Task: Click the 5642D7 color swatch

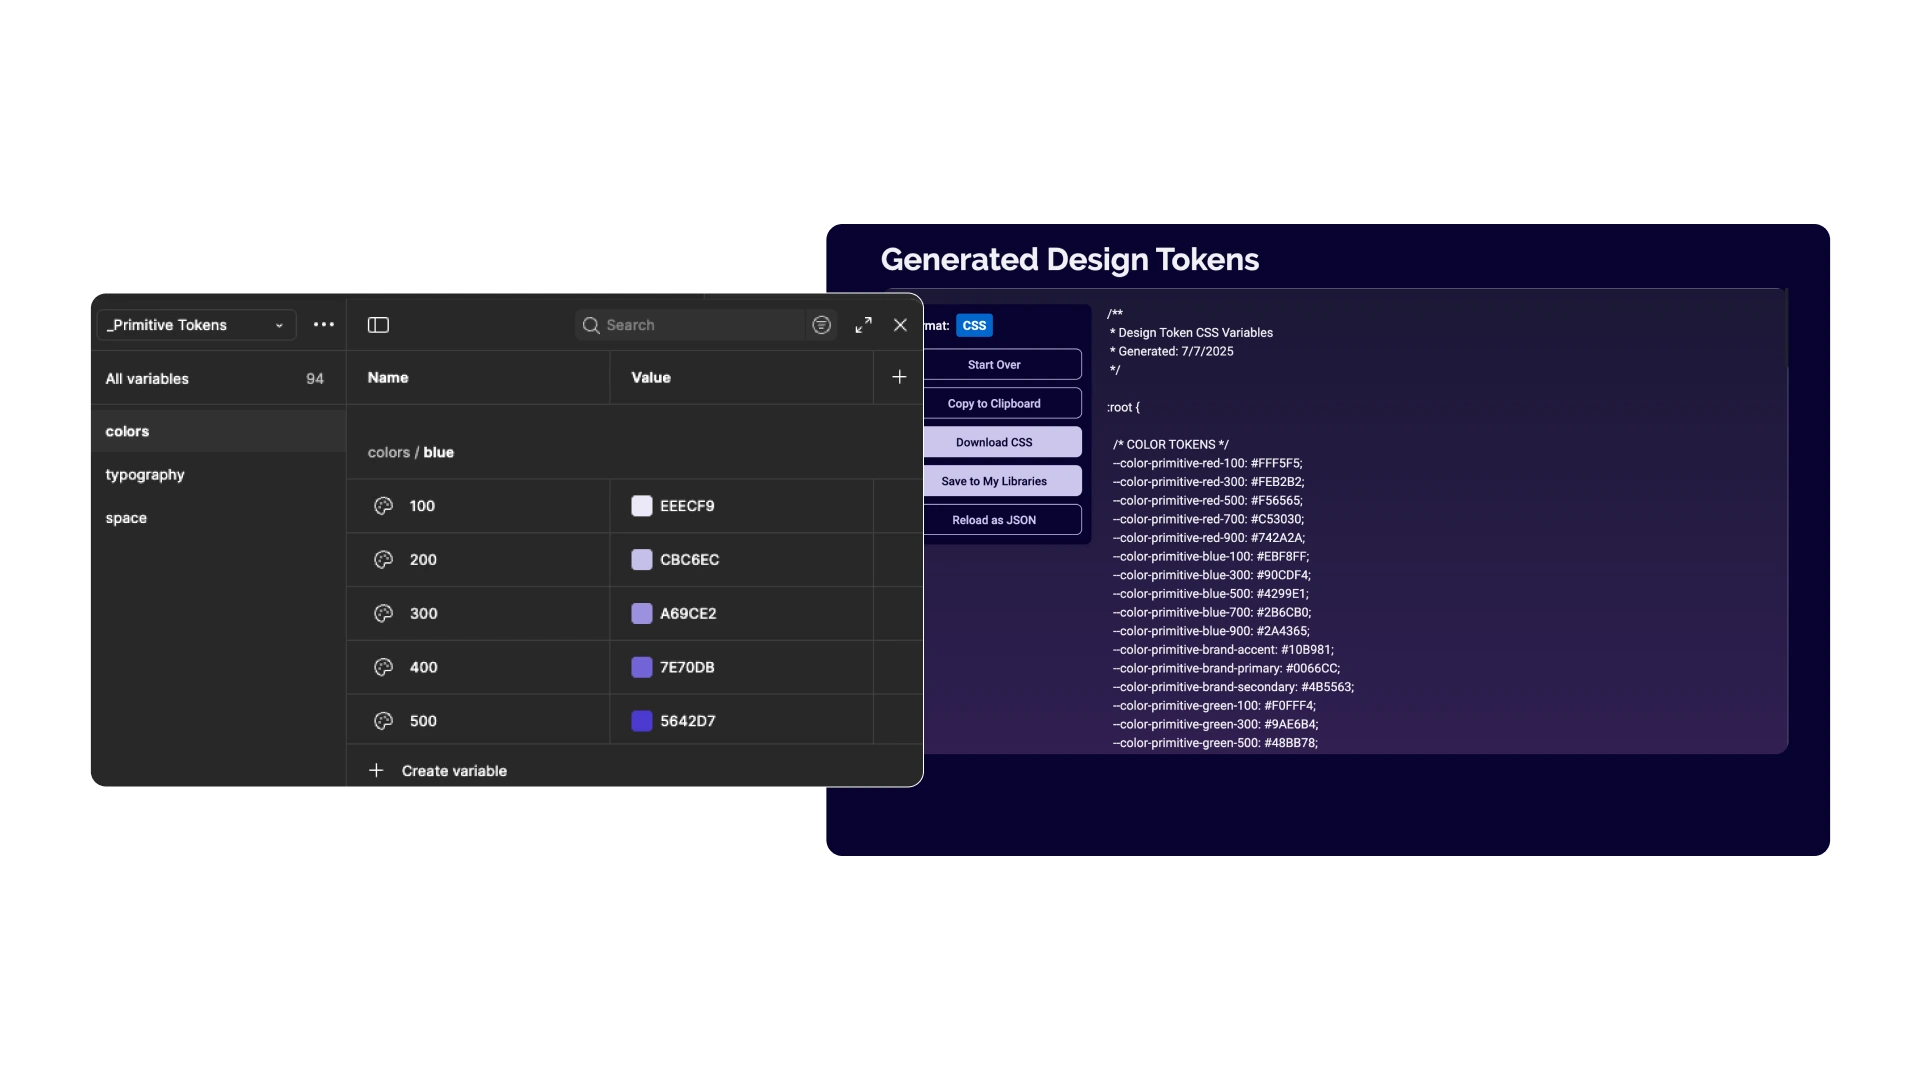Action: click(x=642, y=721)
